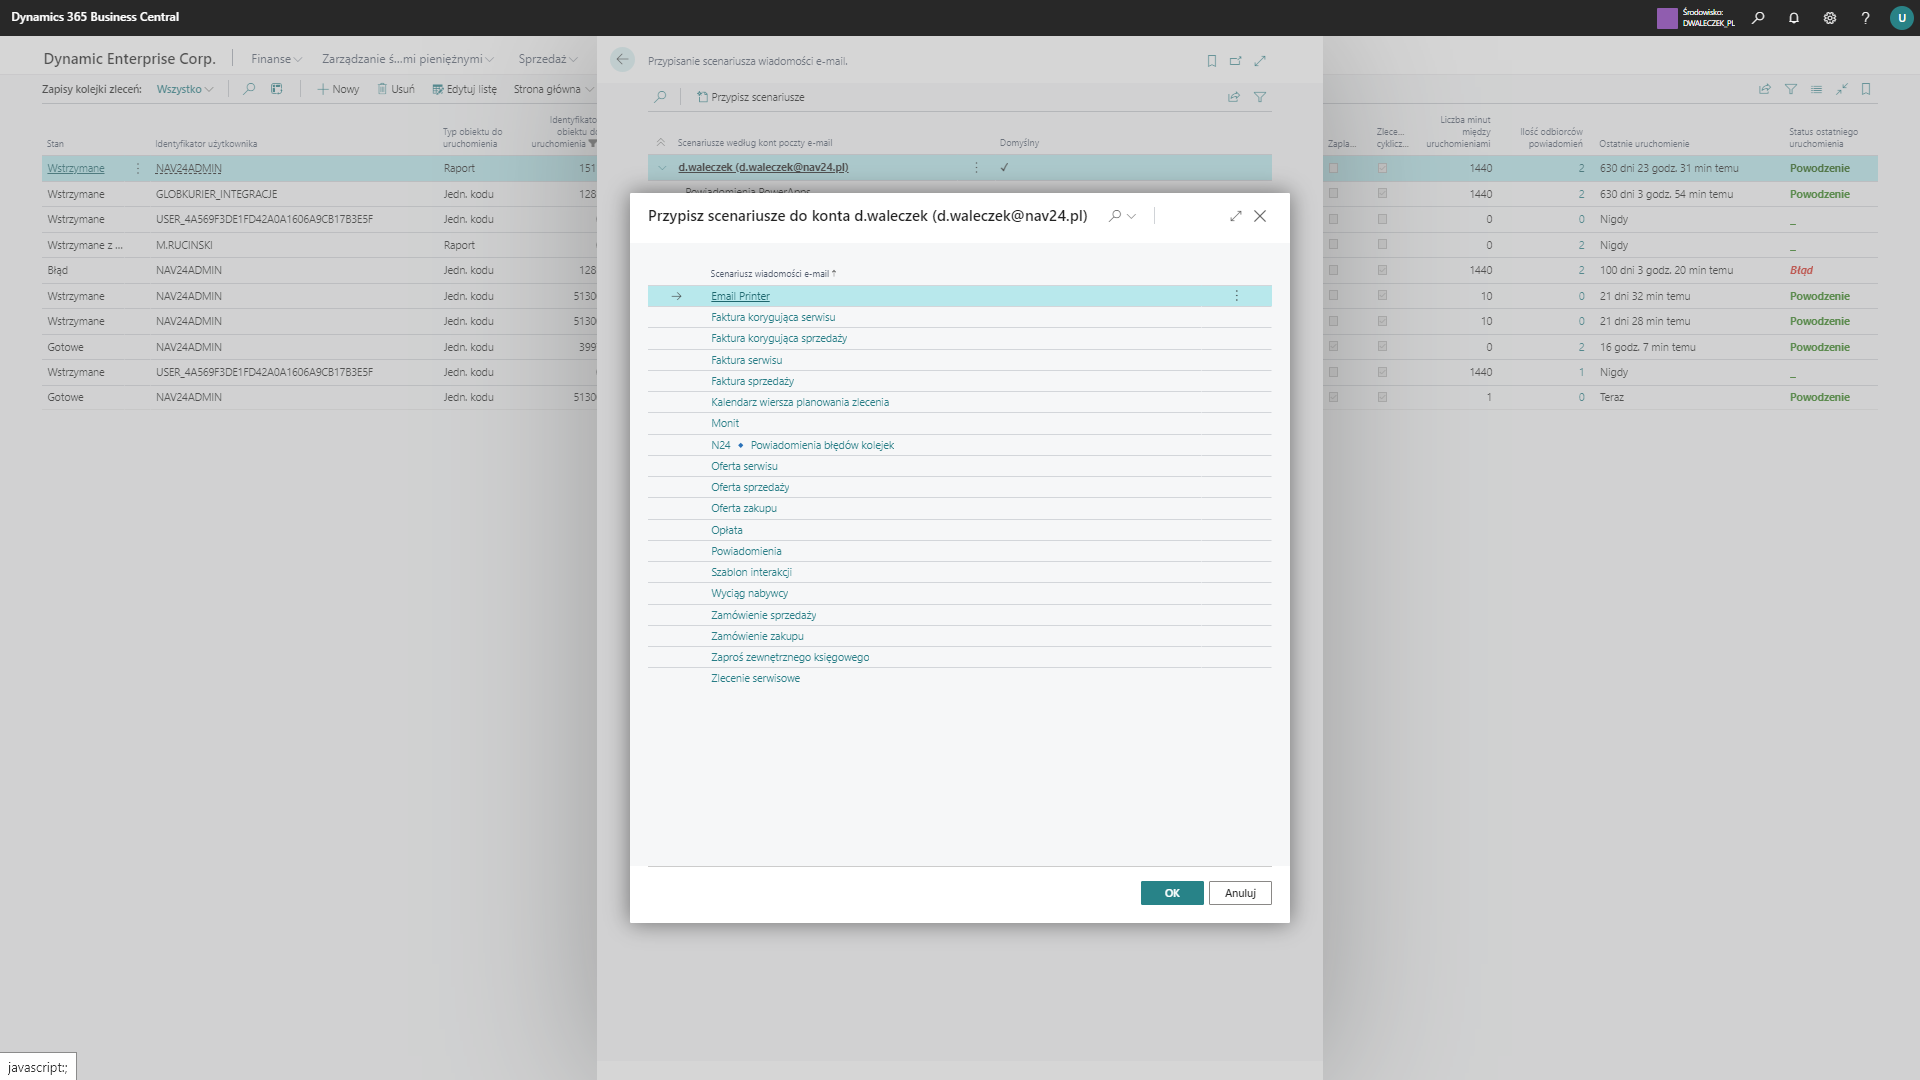The height and width of the screenshot is (1080, 1920).
Task: Open help question mark icon
Action: 1865,18
